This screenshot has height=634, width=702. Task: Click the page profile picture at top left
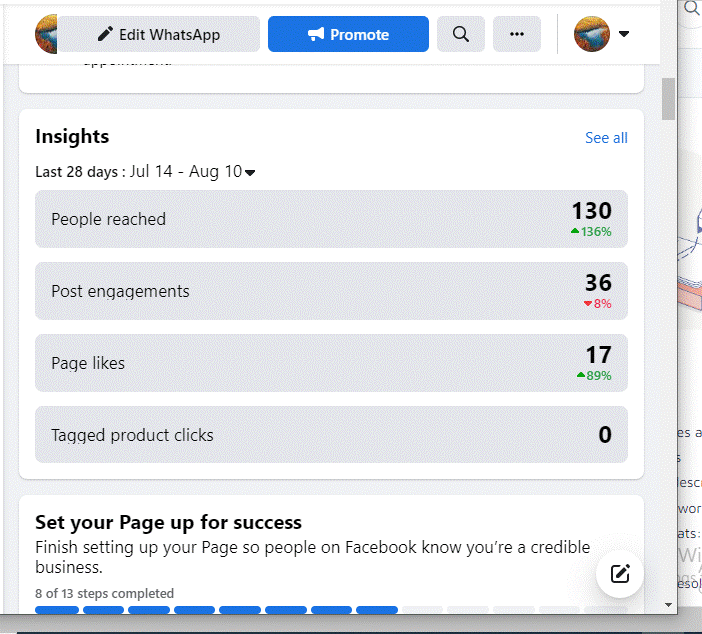pyautogui.click(x=46, y=34)
